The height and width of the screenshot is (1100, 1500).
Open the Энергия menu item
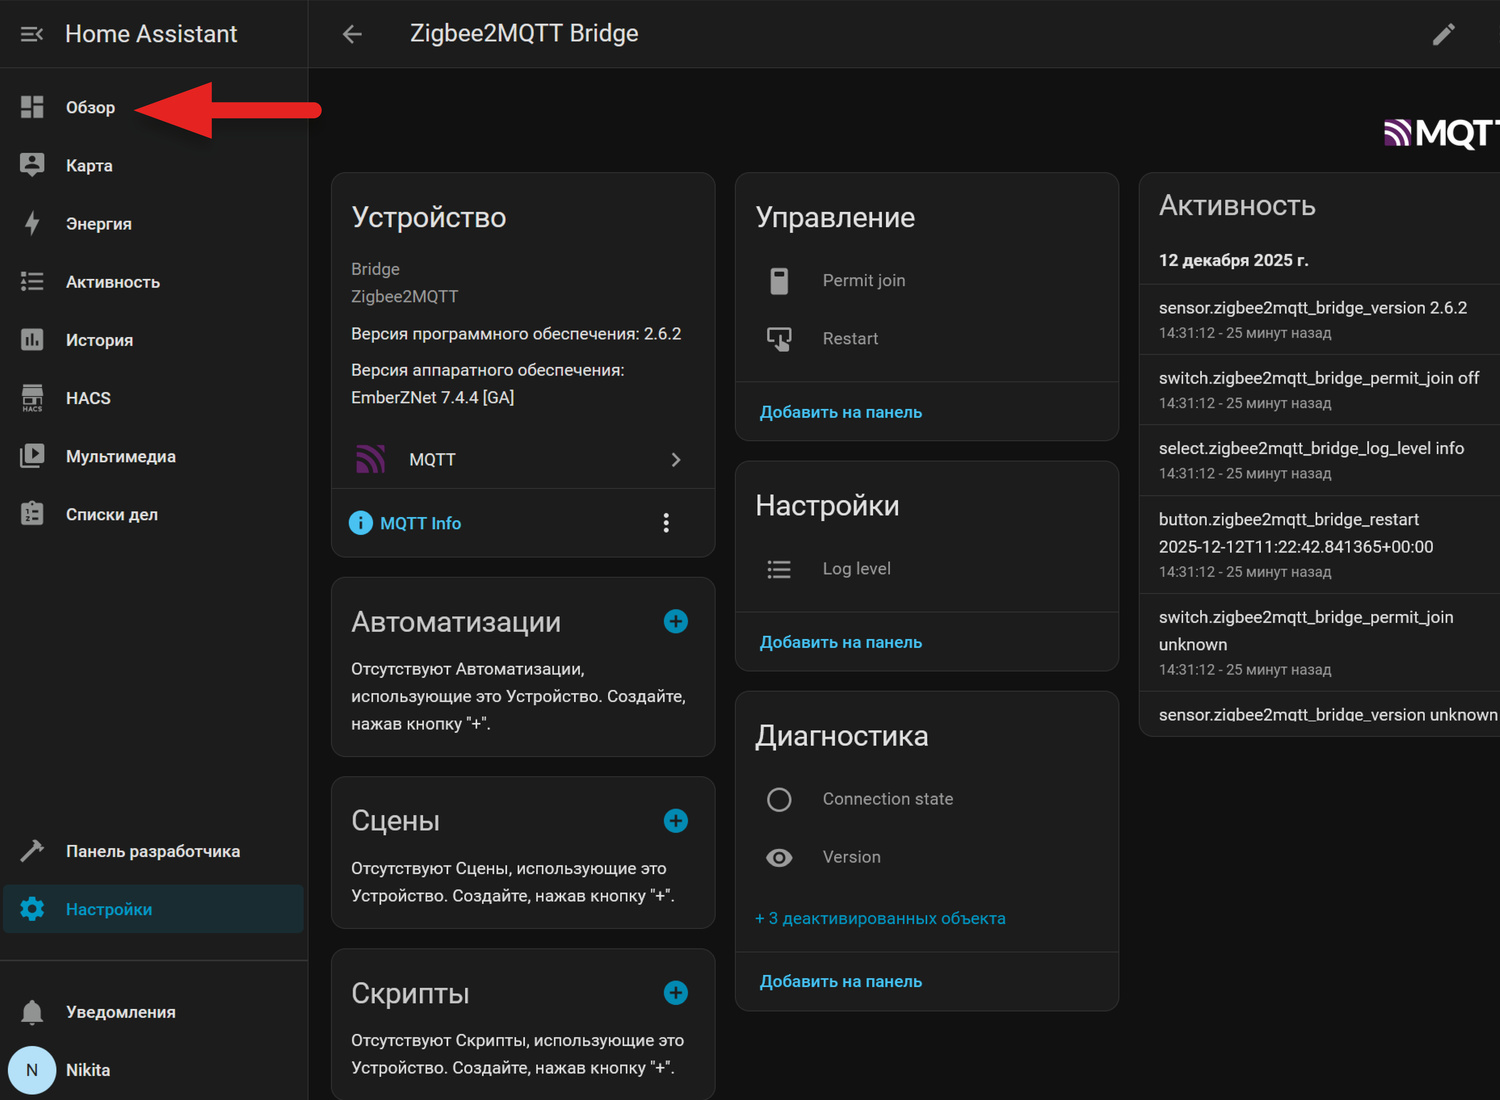point(154,223)
